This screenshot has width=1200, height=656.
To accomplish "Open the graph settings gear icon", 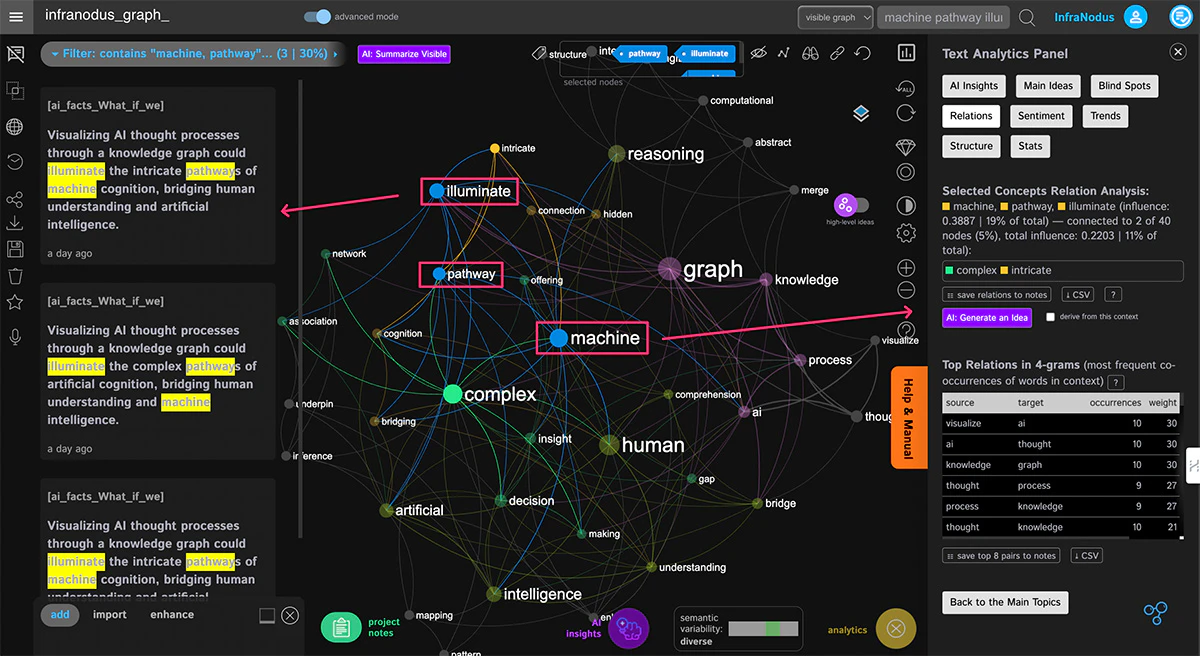I will coord(906,232).
